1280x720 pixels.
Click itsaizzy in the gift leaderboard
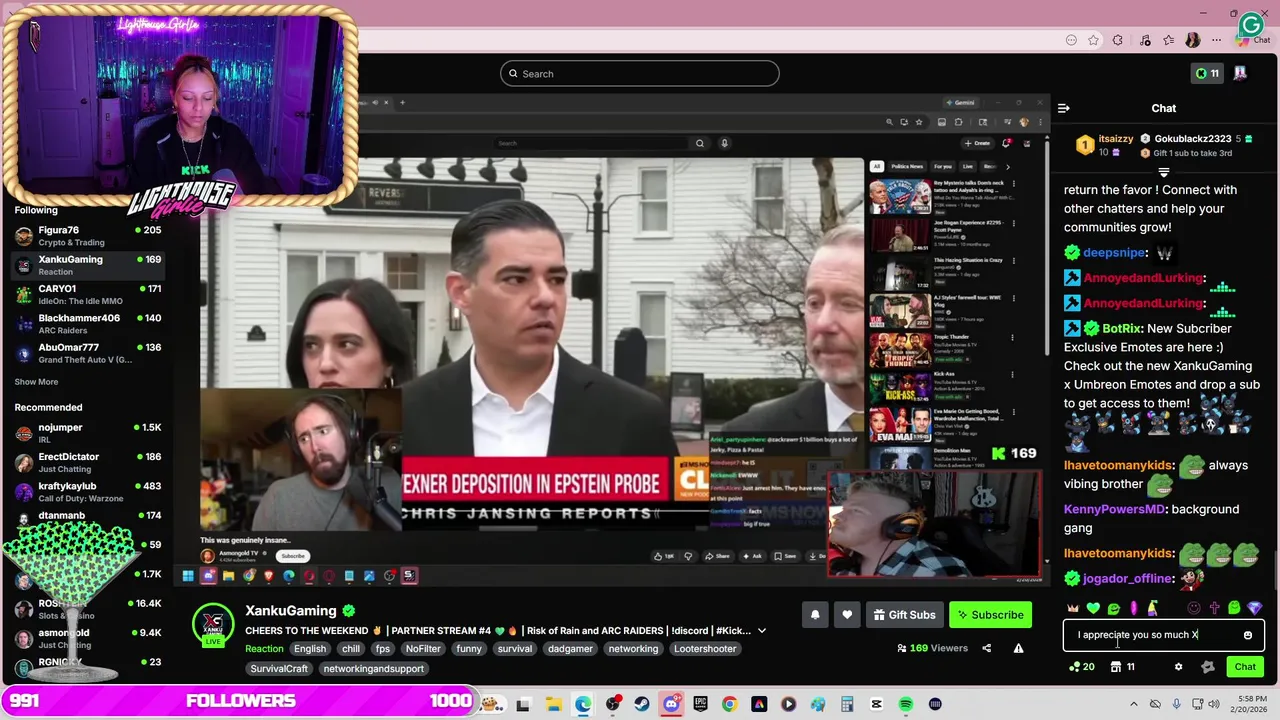point(1116,139)
